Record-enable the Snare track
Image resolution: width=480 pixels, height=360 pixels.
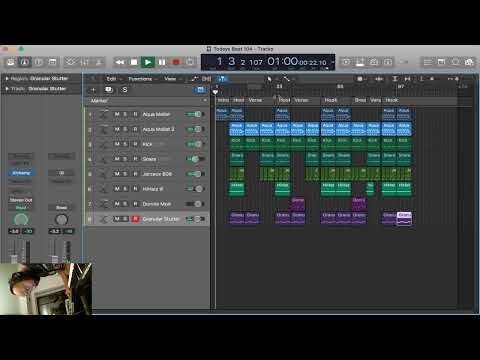(x=135, y=159)
